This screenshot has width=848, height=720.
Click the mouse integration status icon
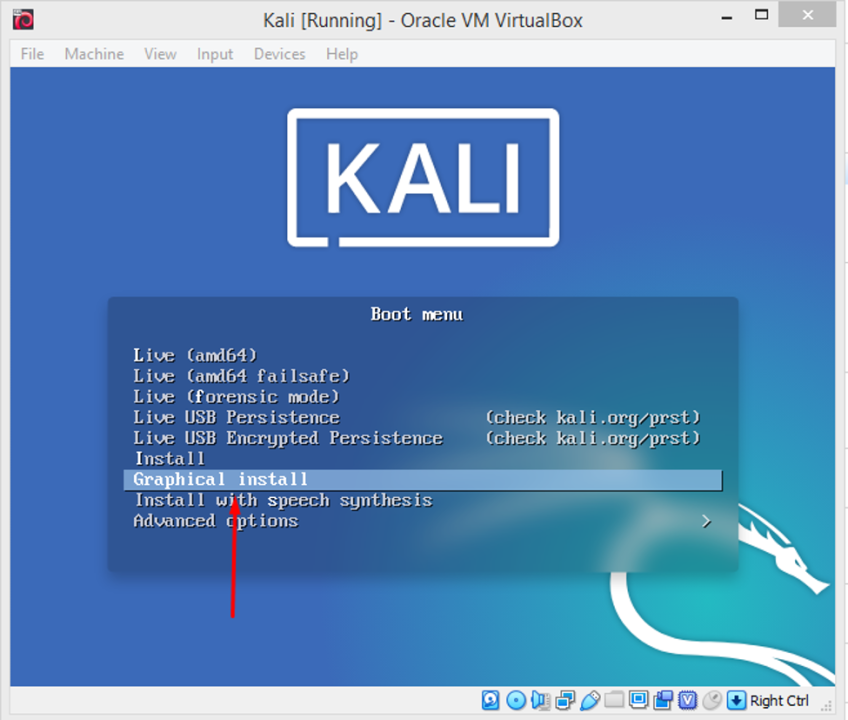[712, 700]
